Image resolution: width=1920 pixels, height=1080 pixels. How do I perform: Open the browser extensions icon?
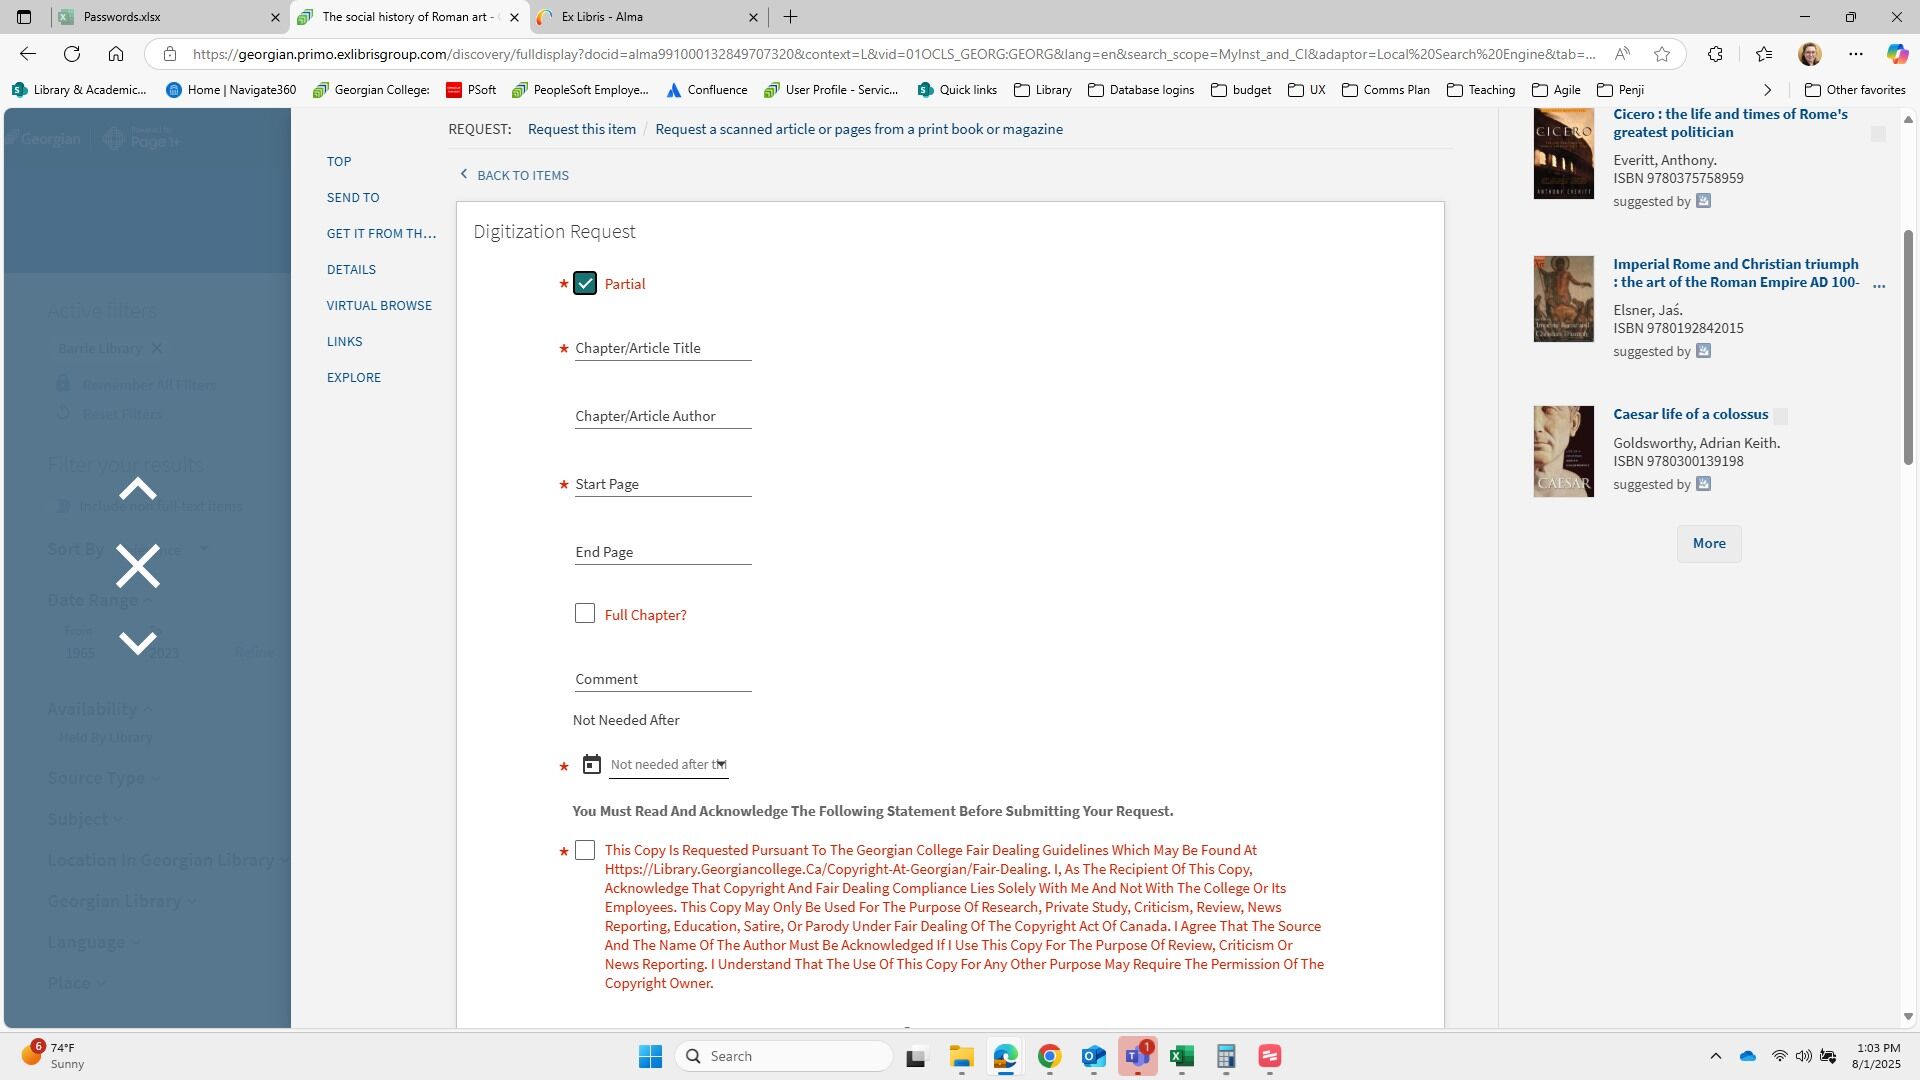click(1715, 54)
